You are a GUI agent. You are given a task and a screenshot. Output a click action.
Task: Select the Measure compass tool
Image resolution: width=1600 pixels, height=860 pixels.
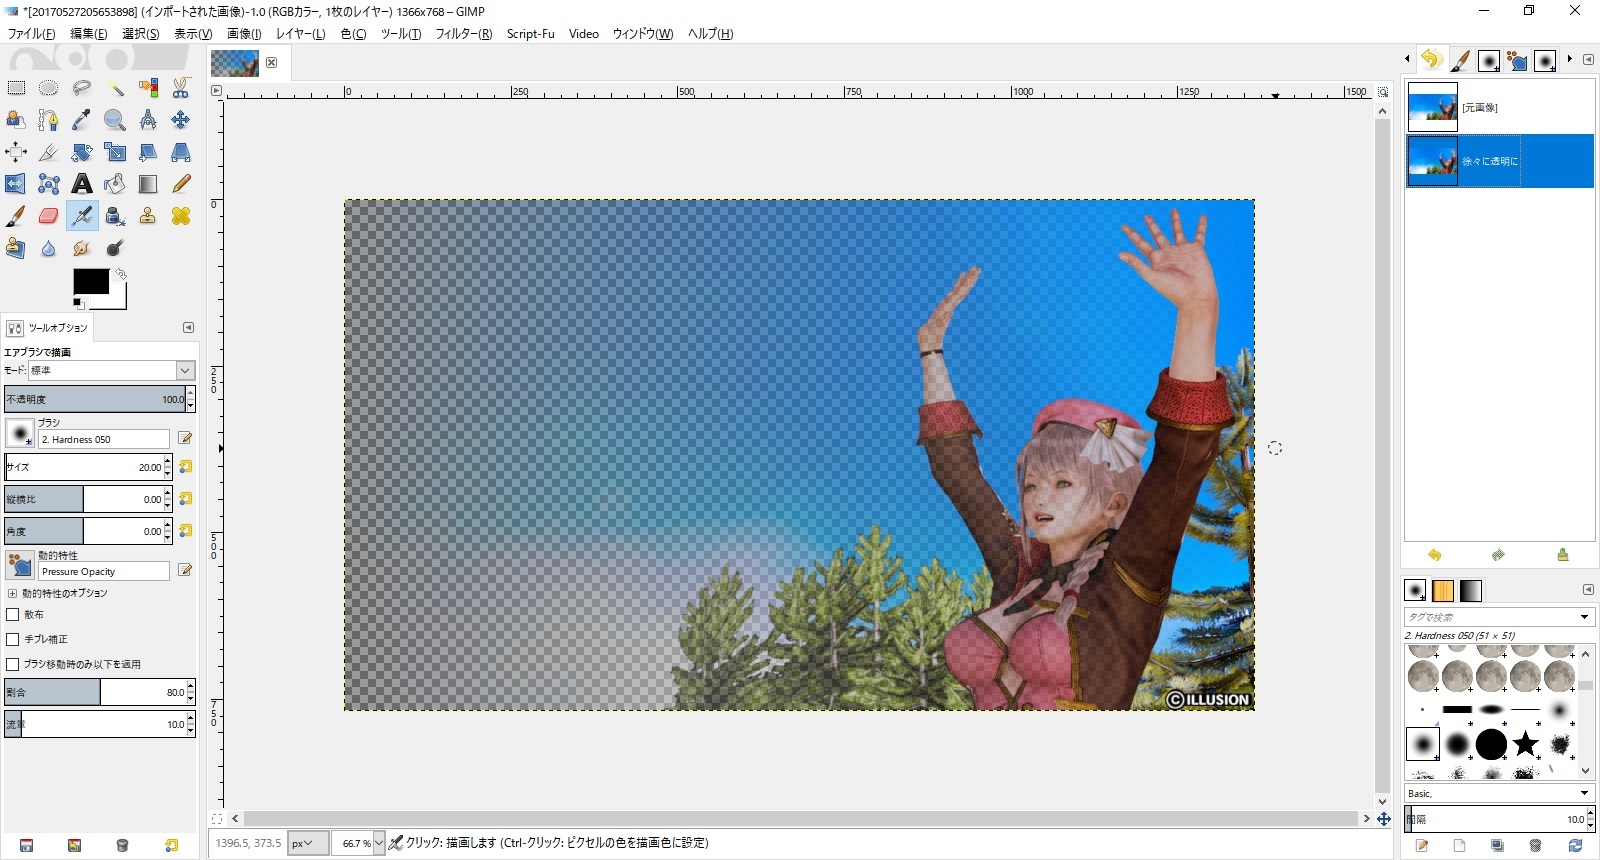148,120
